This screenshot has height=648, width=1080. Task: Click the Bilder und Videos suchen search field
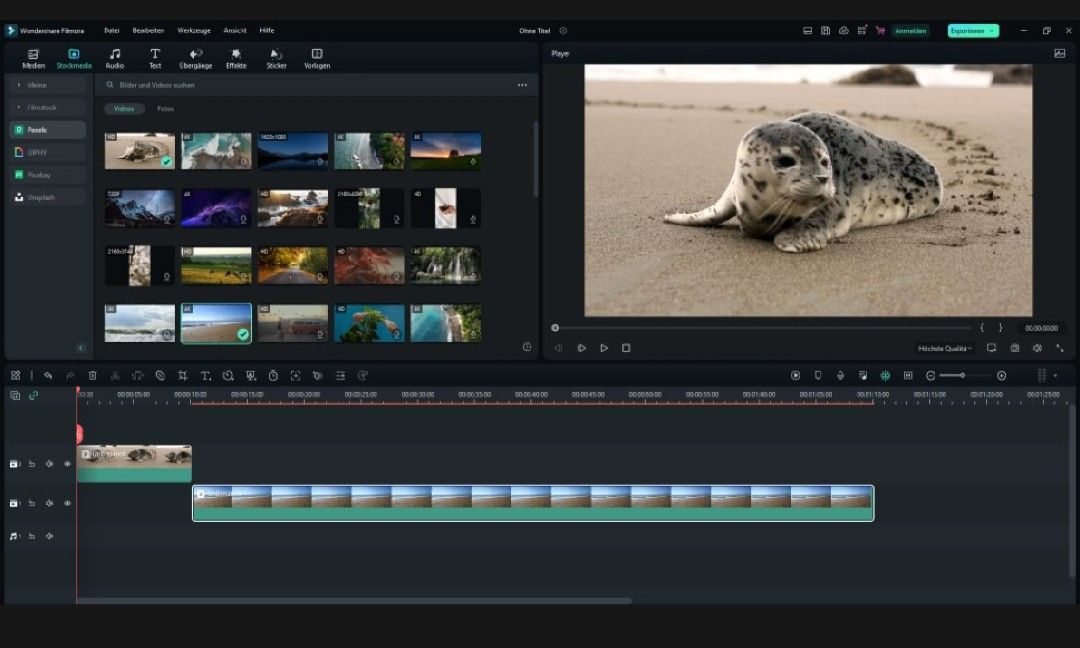click(310, 85)
